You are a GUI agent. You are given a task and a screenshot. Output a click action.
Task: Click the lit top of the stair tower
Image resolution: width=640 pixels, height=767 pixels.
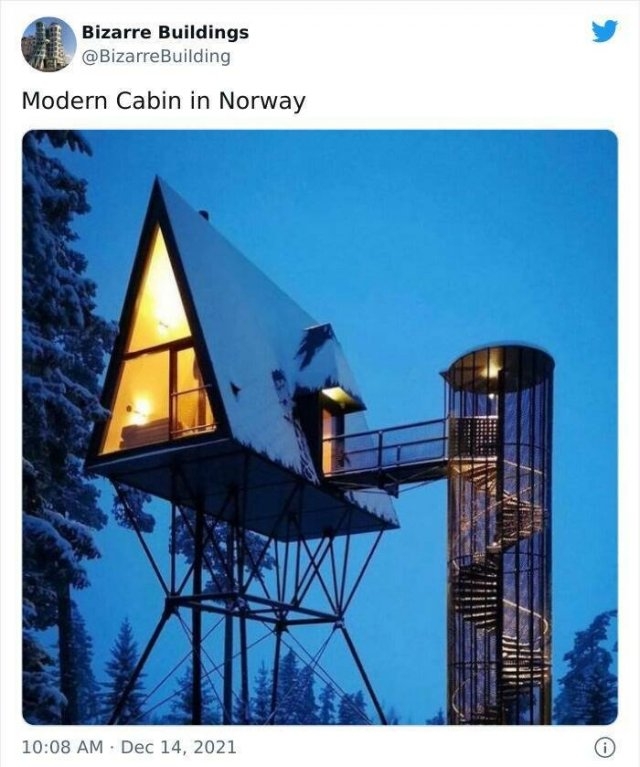click(x=499, y=369)
